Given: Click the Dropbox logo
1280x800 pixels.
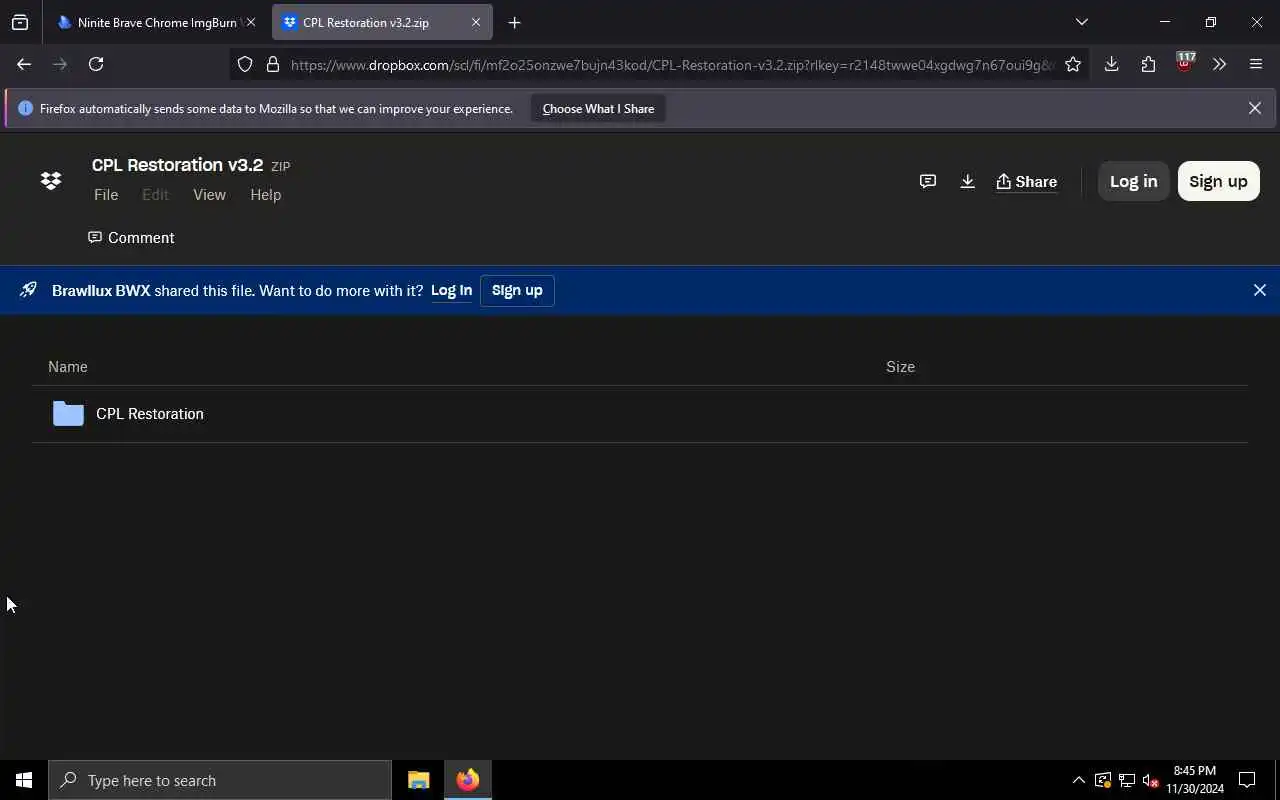Looking at the screenshot, I should pos(51,181).
